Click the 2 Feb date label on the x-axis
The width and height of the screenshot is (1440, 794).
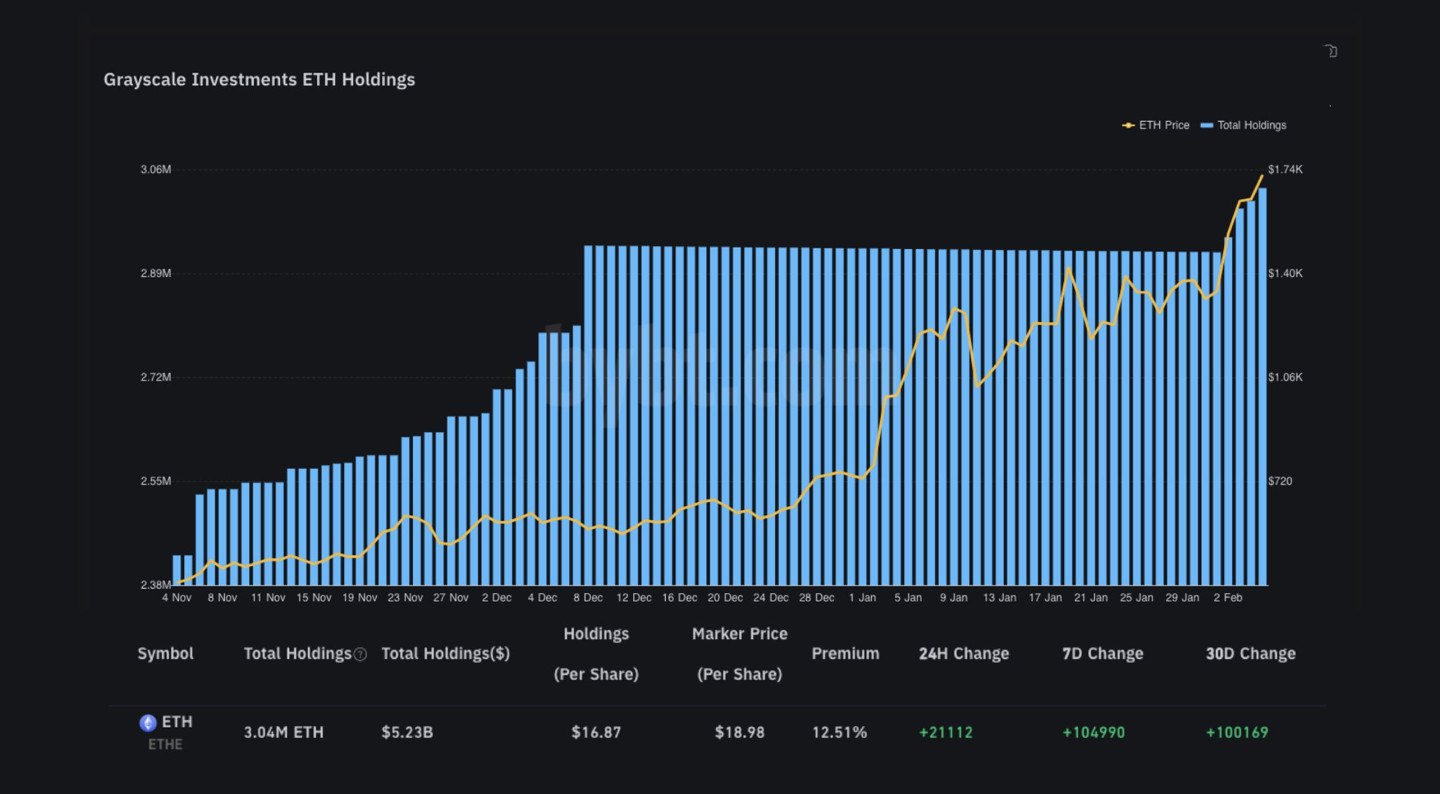point(1228,597)
